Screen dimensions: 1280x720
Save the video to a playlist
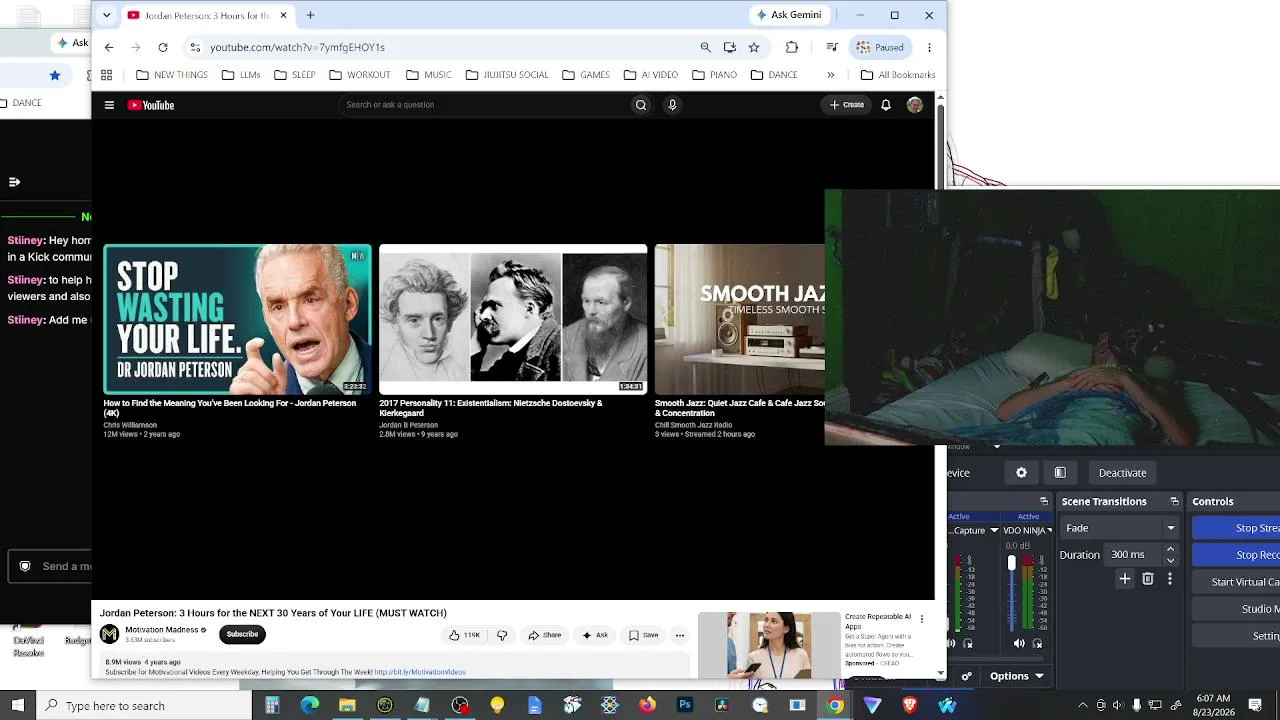point(644,635)
